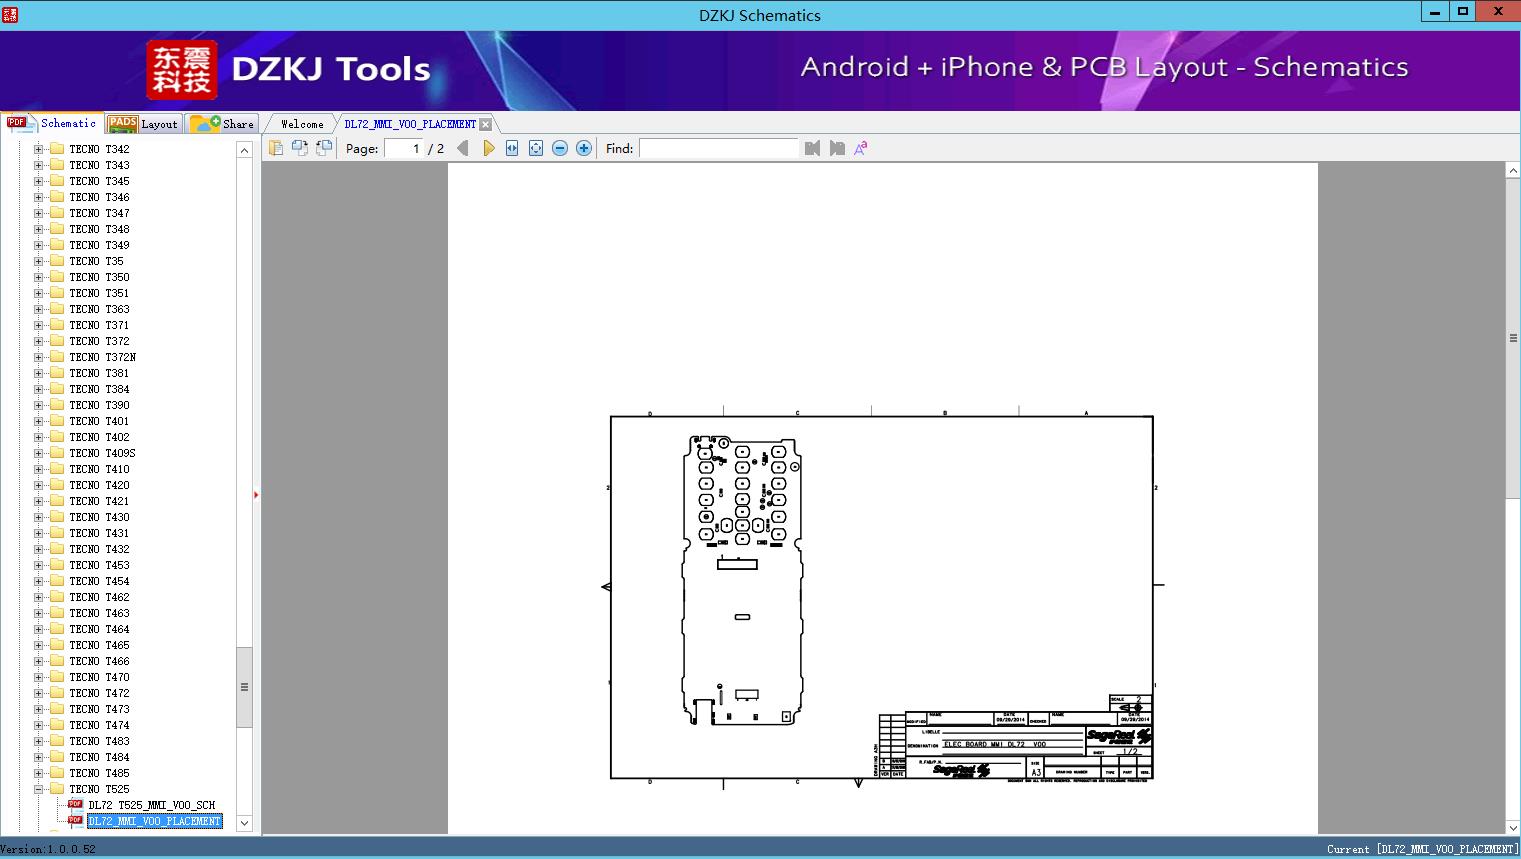Viewport: 1521px width, 859px height.
Task: Minimize the DZKJ Schematics window
Action: click(1436, 11)
